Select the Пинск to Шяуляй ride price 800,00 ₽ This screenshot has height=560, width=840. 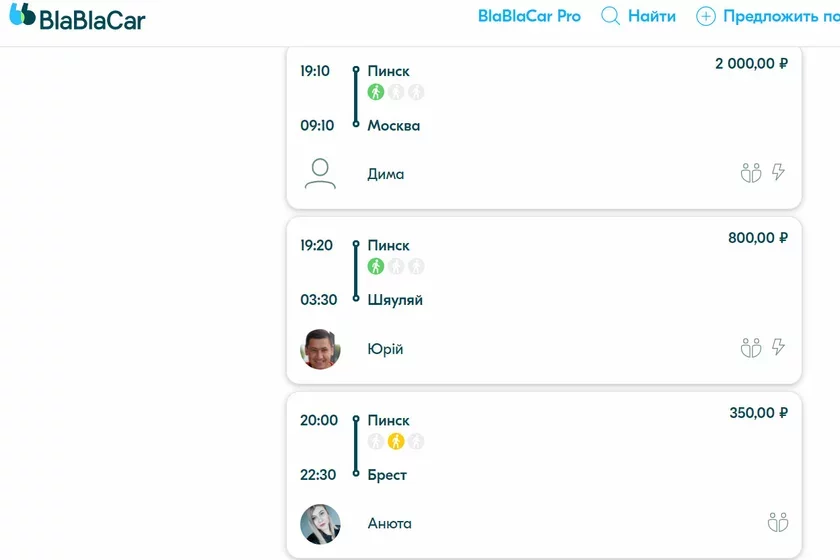(758, 237)
